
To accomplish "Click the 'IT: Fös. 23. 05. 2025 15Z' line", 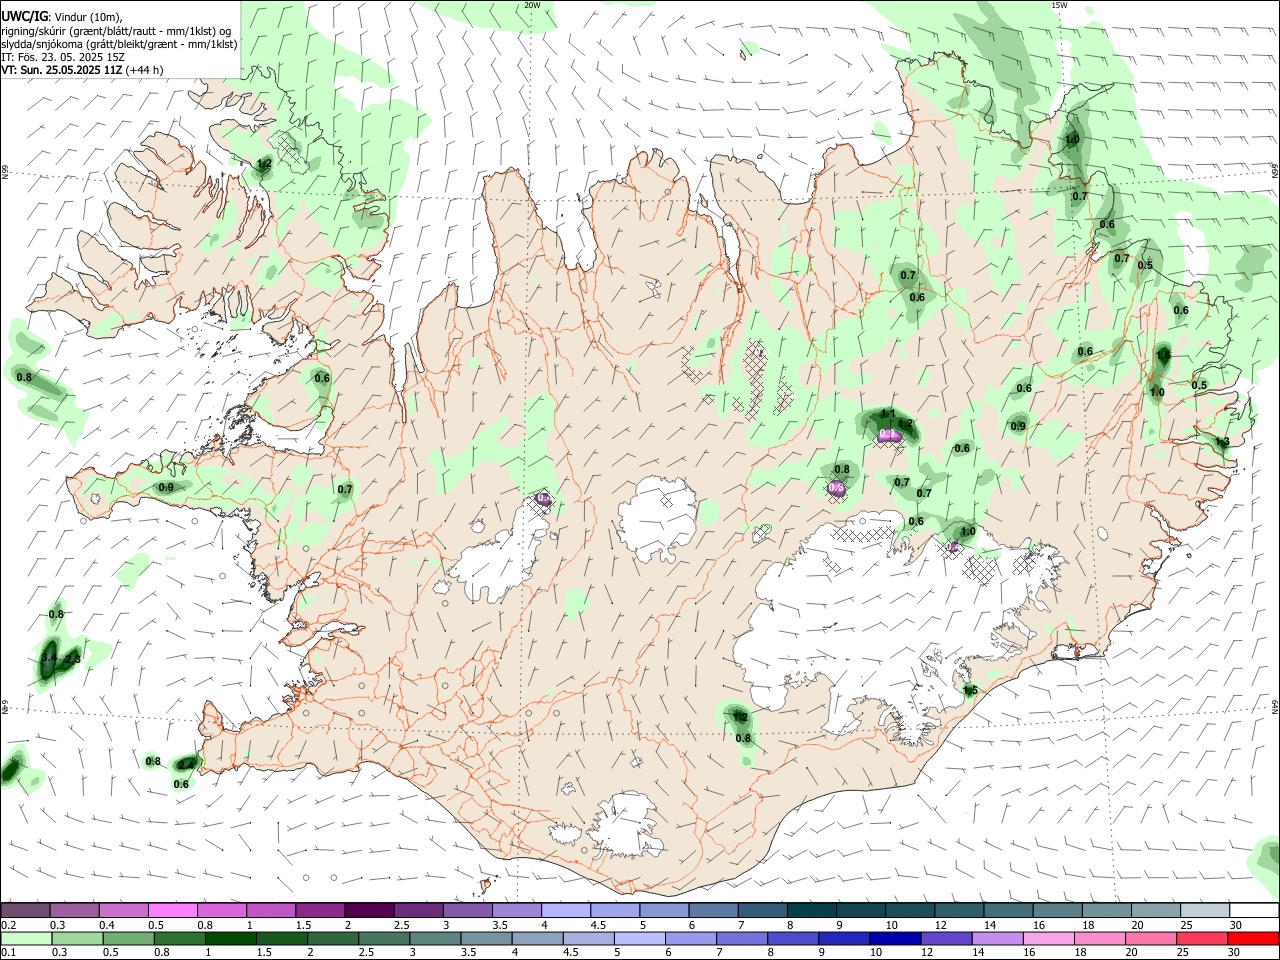I will (x=63, y=57).
